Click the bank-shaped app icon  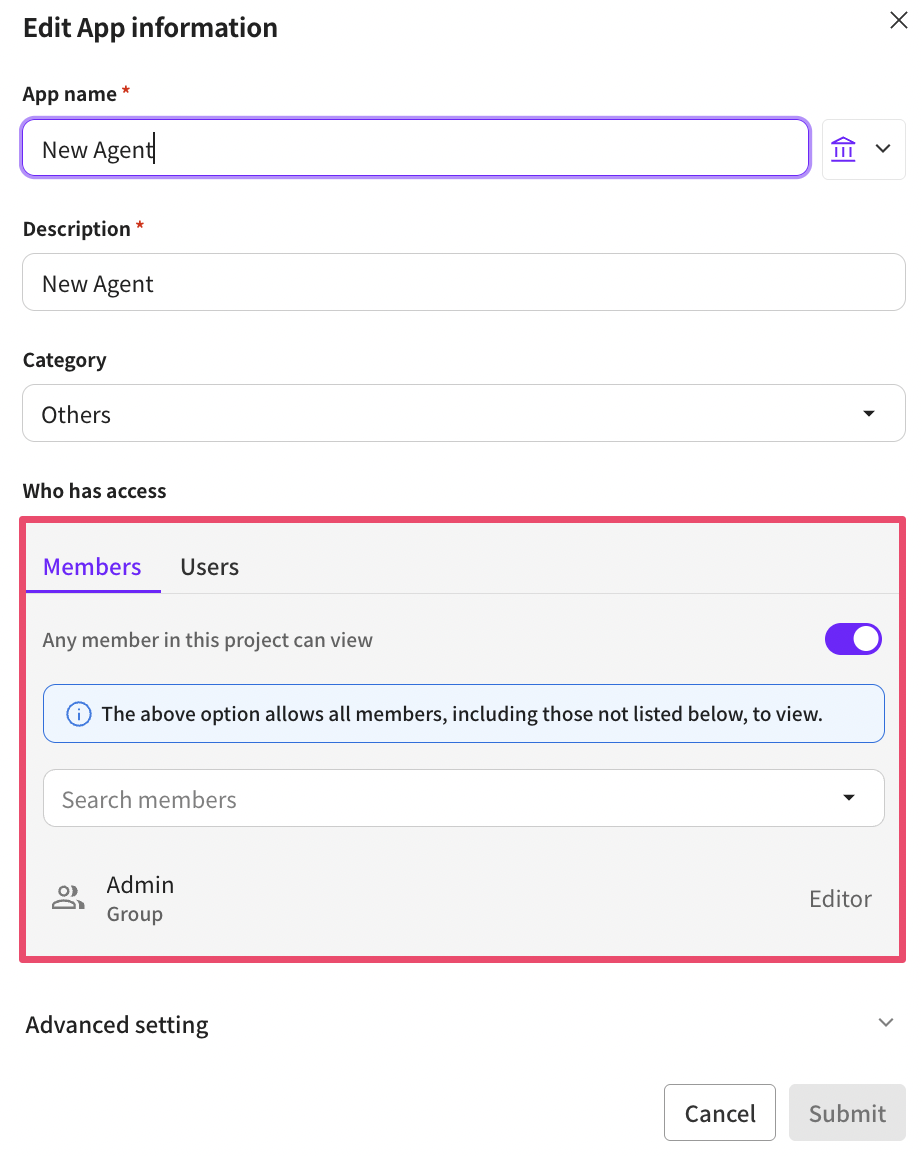(x=844, y=149)
